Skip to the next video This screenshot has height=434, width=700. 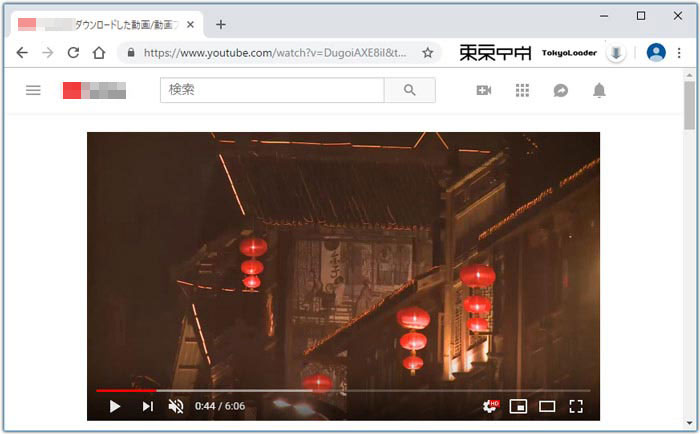pos(148,406)
